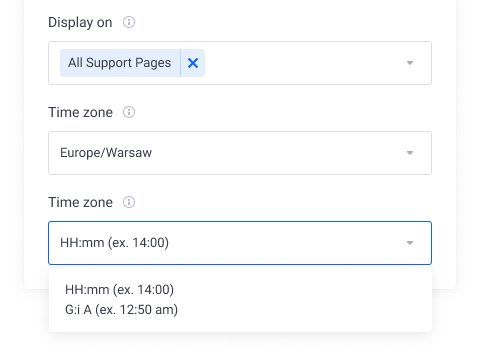Remove the All Support Pages tag

[193, 63]
